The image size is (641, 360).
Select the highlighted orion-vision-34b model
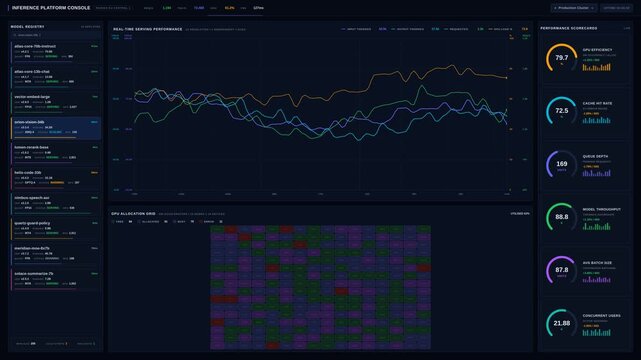click(x=55, y=128)
